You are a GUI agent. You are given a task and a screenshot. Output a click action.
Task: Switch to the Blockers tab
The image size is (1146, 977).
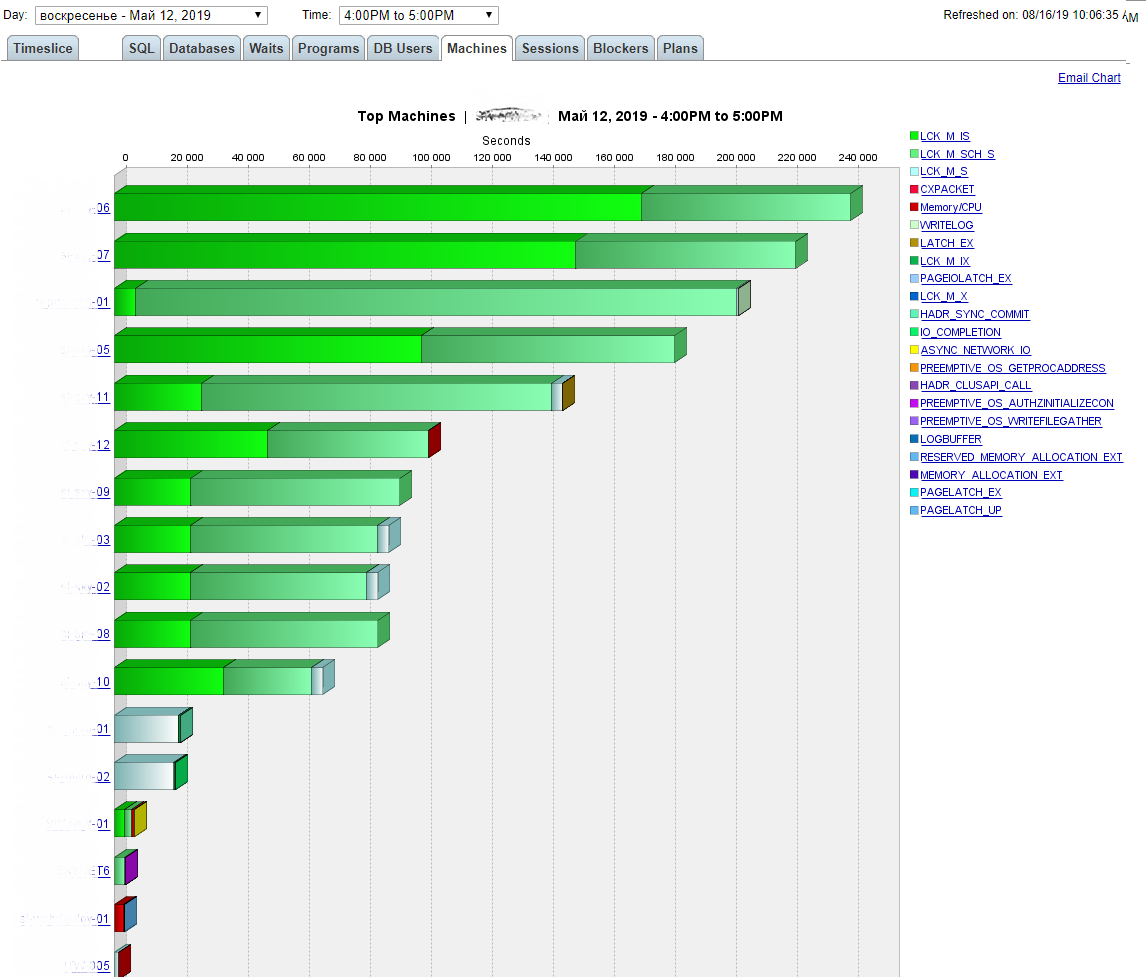621,48
